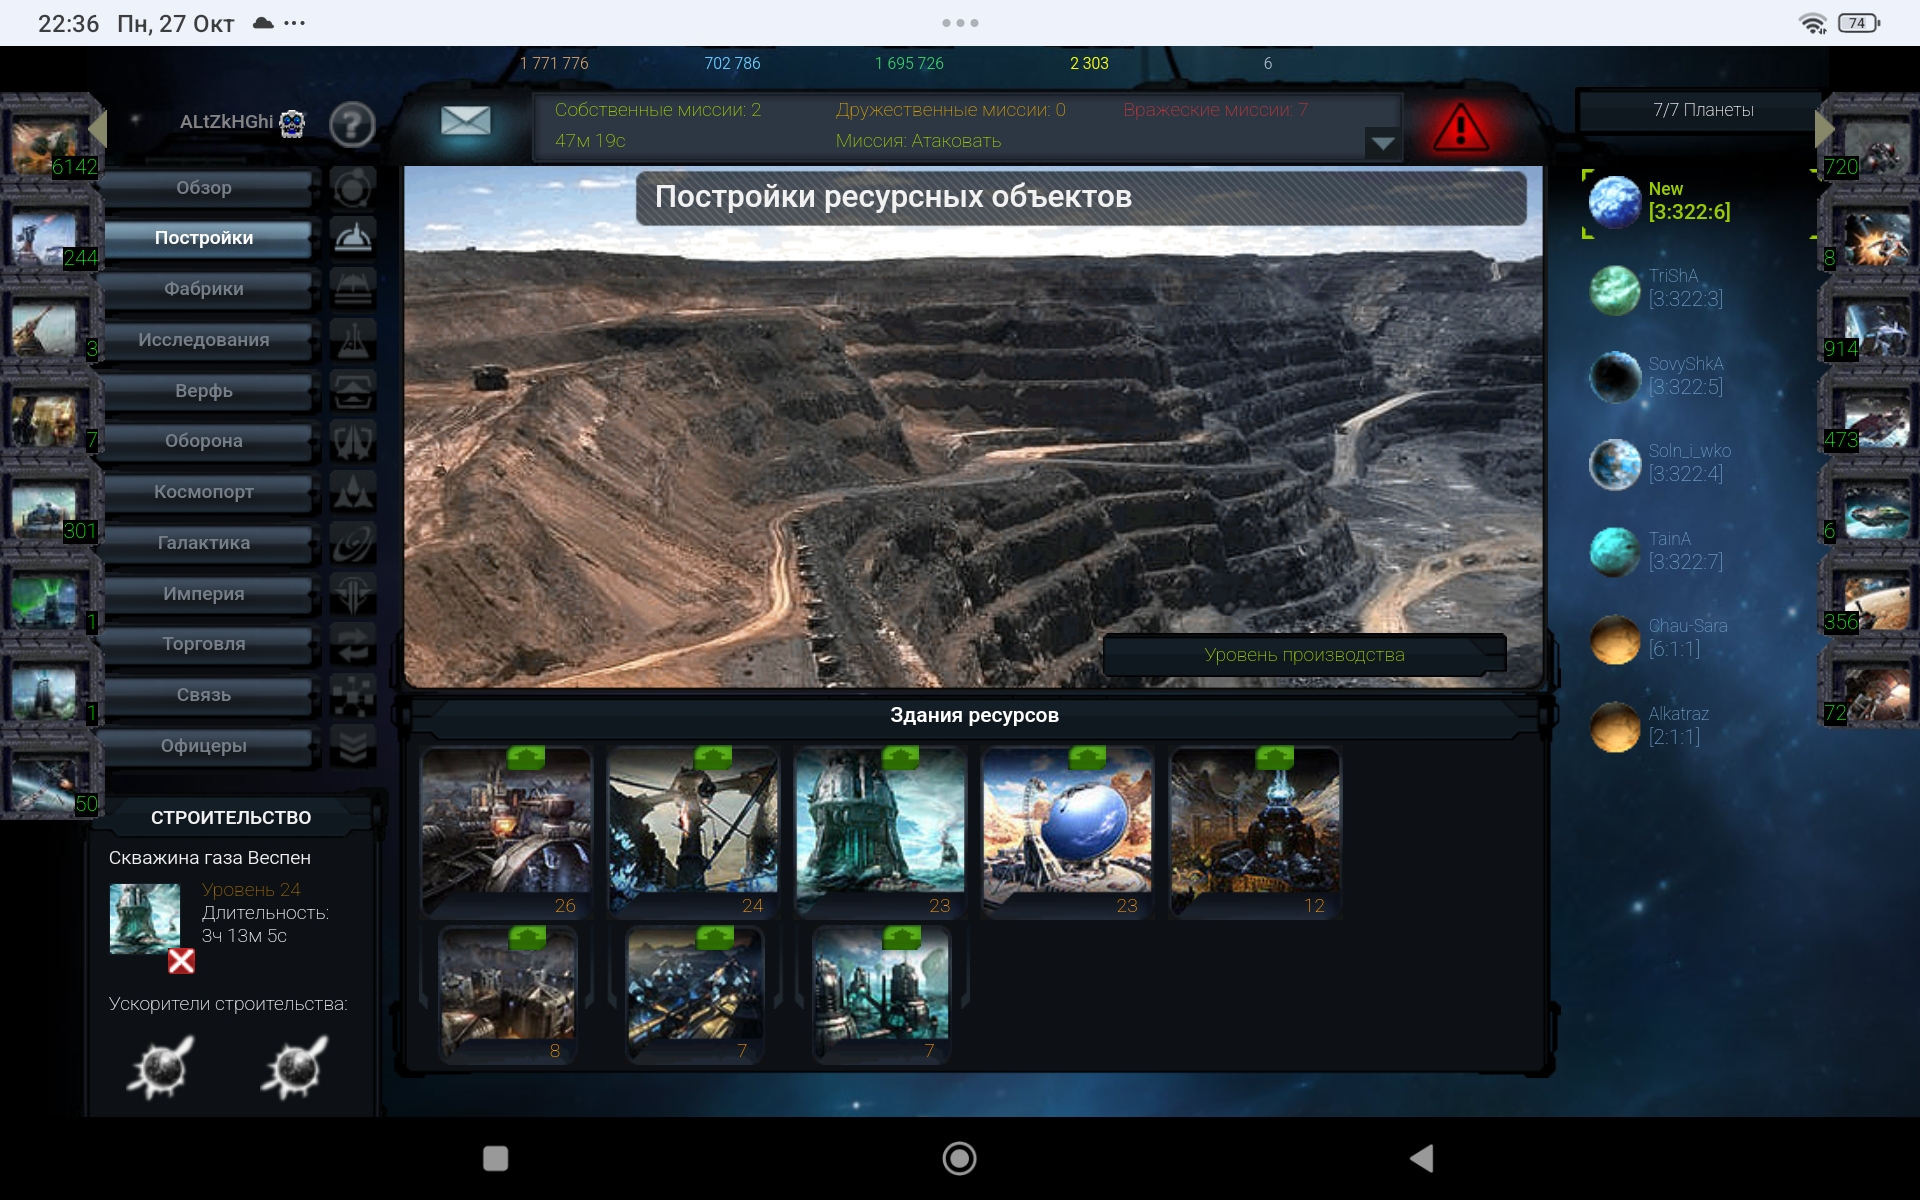The image size is (1920, 1200).
Task: Open the mail envelope icon
Action: point(466,122)
